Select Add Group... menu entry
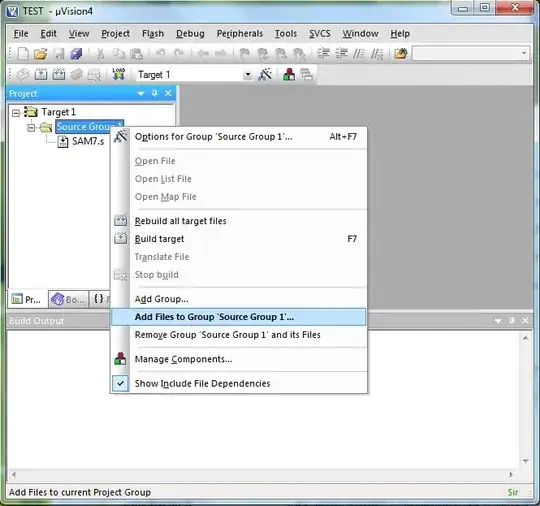This screenshot has width=540, height=506. pyautogui.click(x=238, y=299)
